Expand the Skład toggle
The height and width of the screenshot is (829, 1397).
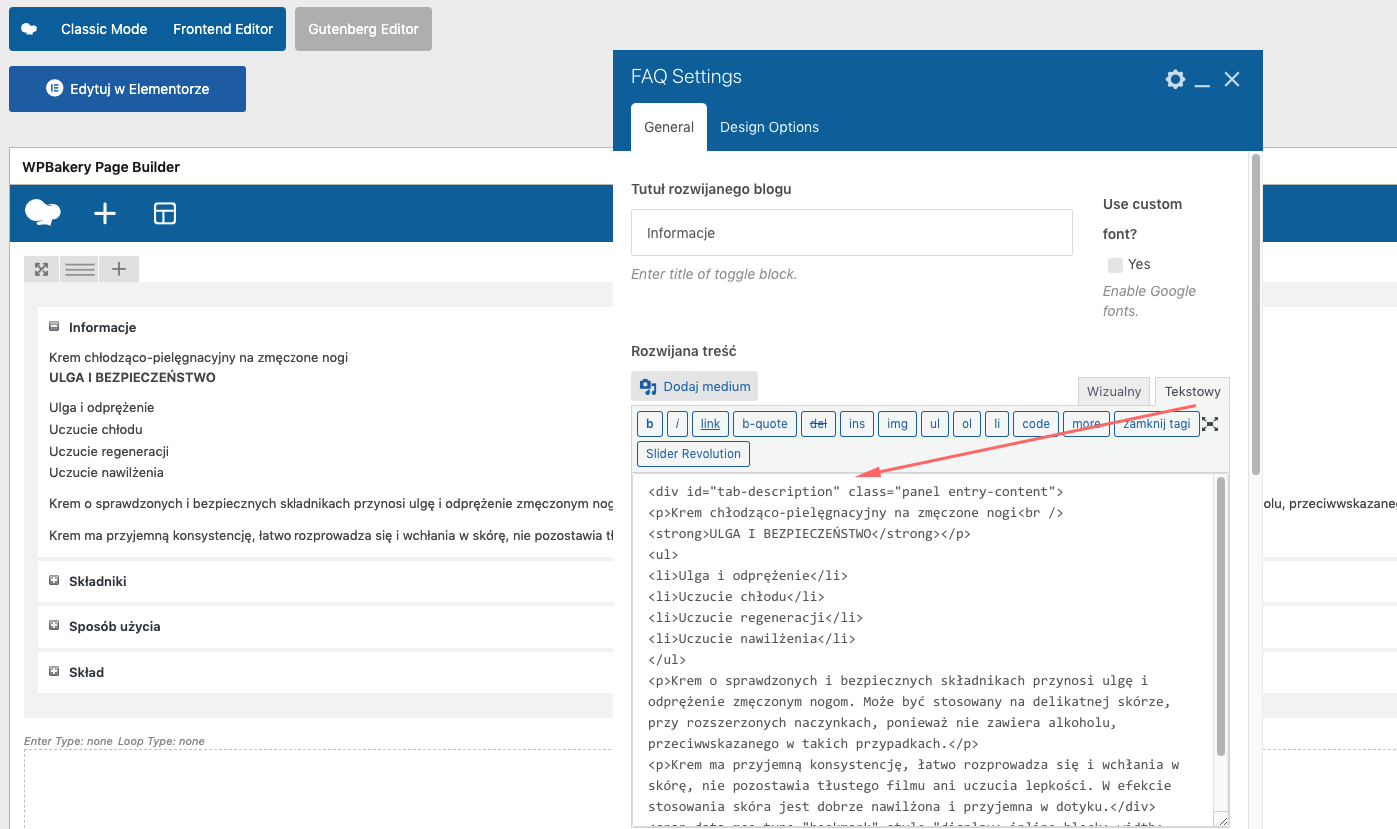coord(54,671)
